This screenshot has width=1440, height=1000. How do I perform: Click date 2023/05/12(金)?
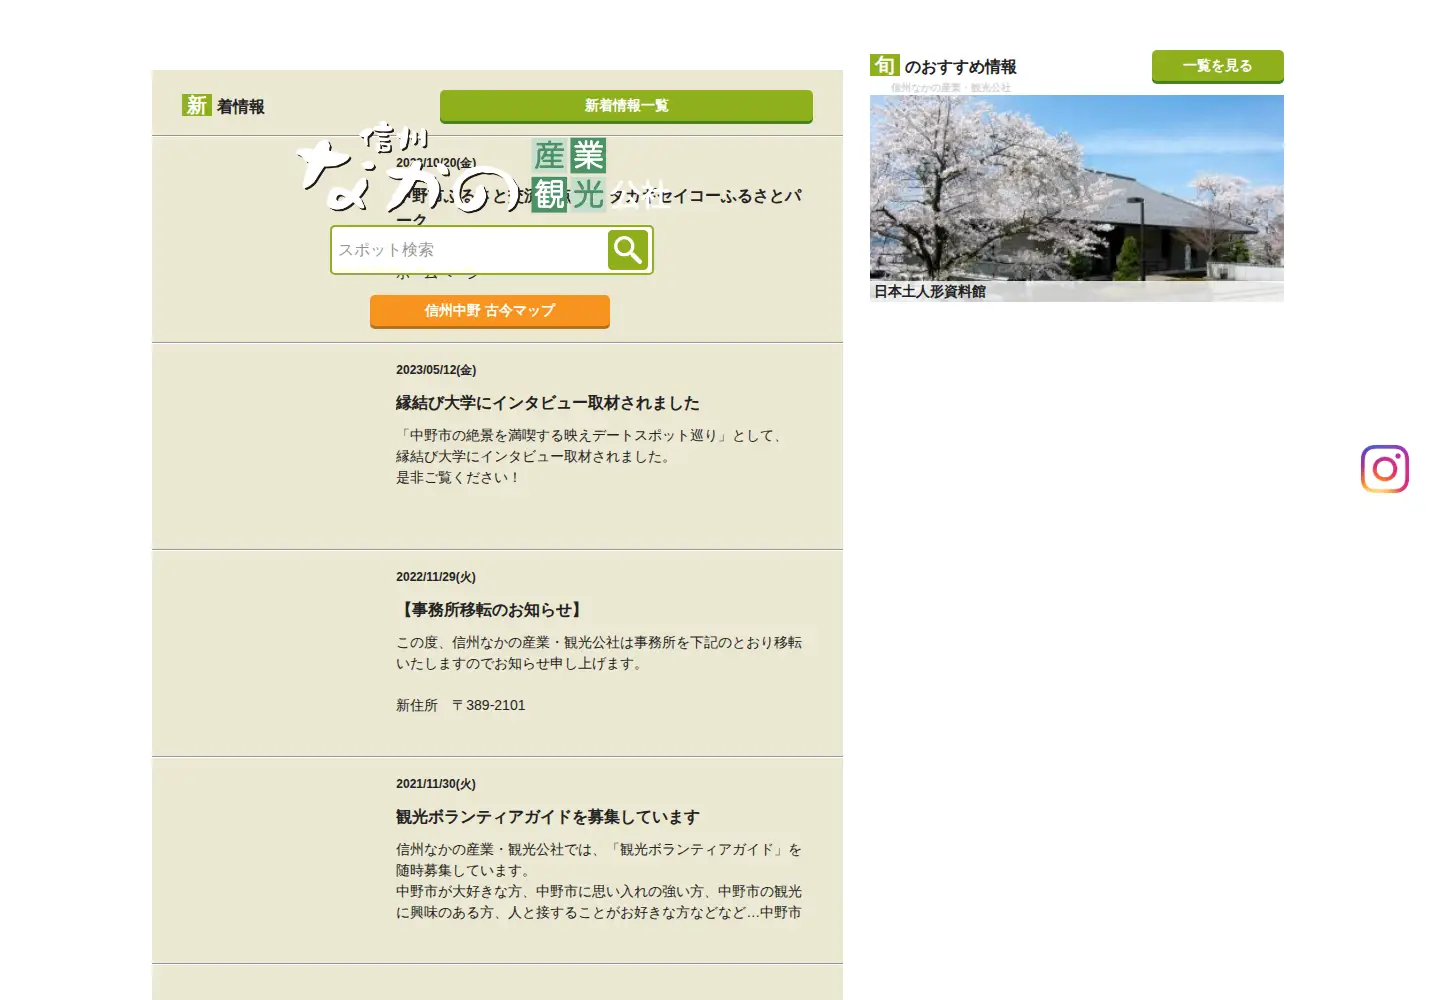tap(436, 370)
